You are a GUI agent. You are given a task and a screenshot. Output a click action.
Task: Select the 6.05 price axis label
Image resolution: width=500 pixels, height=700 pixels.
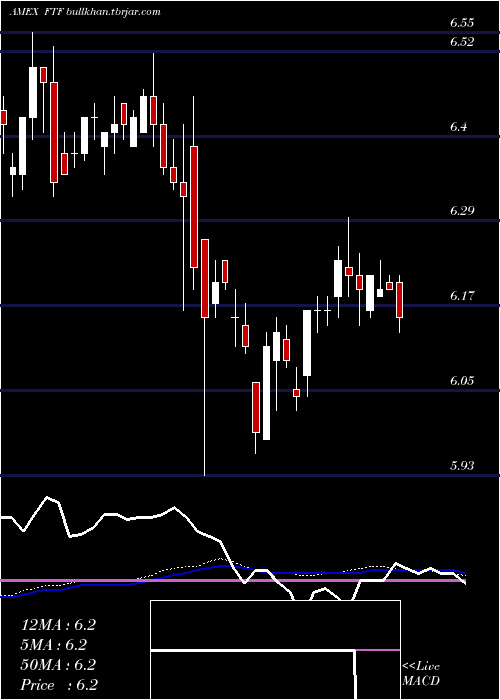click(462, 380)
